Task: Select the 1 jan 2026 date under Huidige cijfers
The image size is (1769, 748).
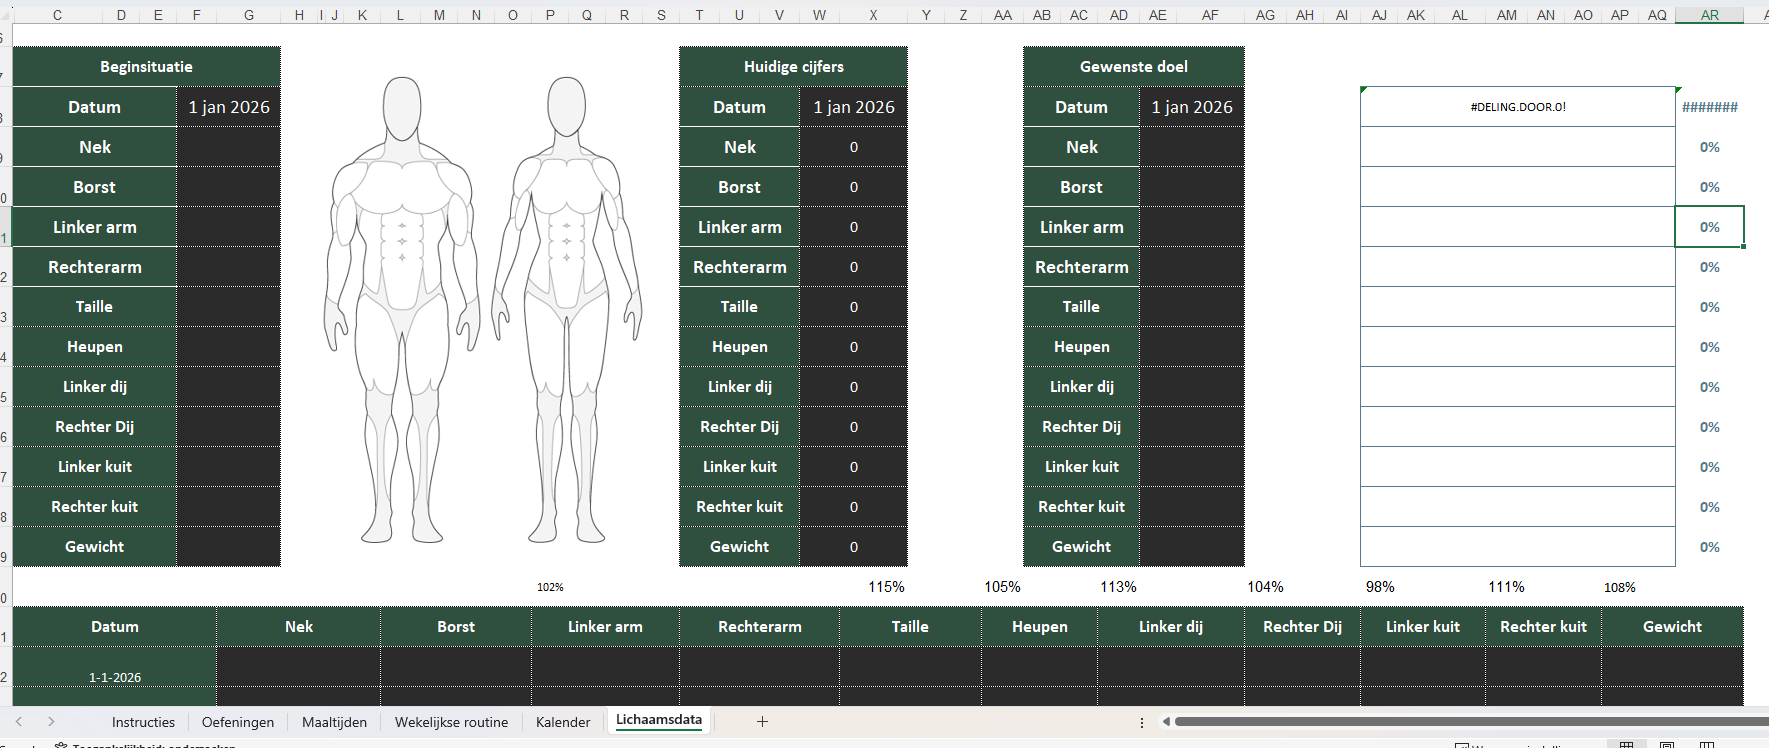Action: 853,107
